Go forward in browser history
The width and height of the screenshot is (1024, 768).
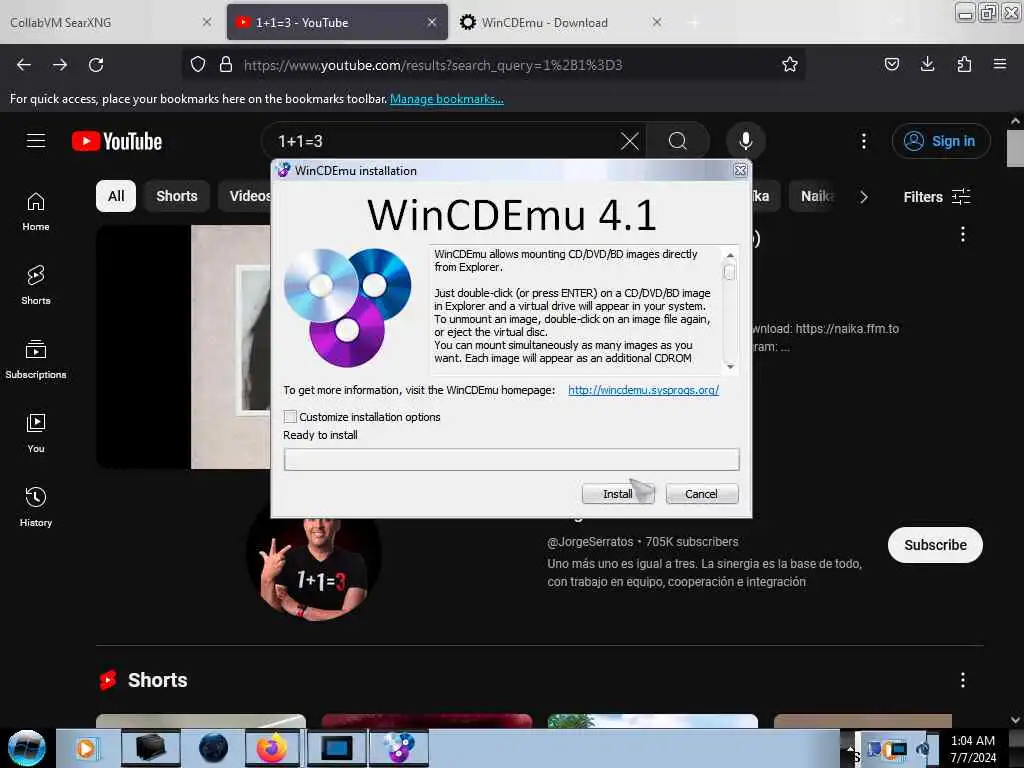[x=60, y=65]
